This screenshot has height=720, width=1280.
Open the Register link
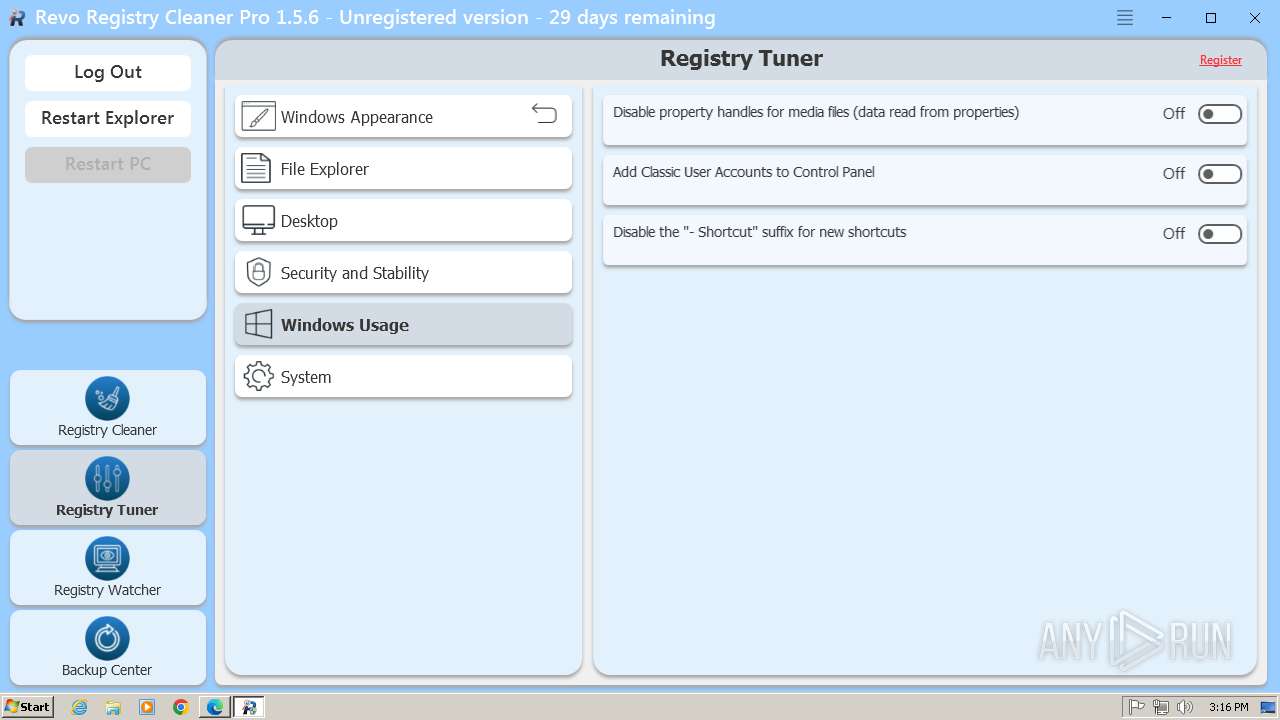[1221, 60]
